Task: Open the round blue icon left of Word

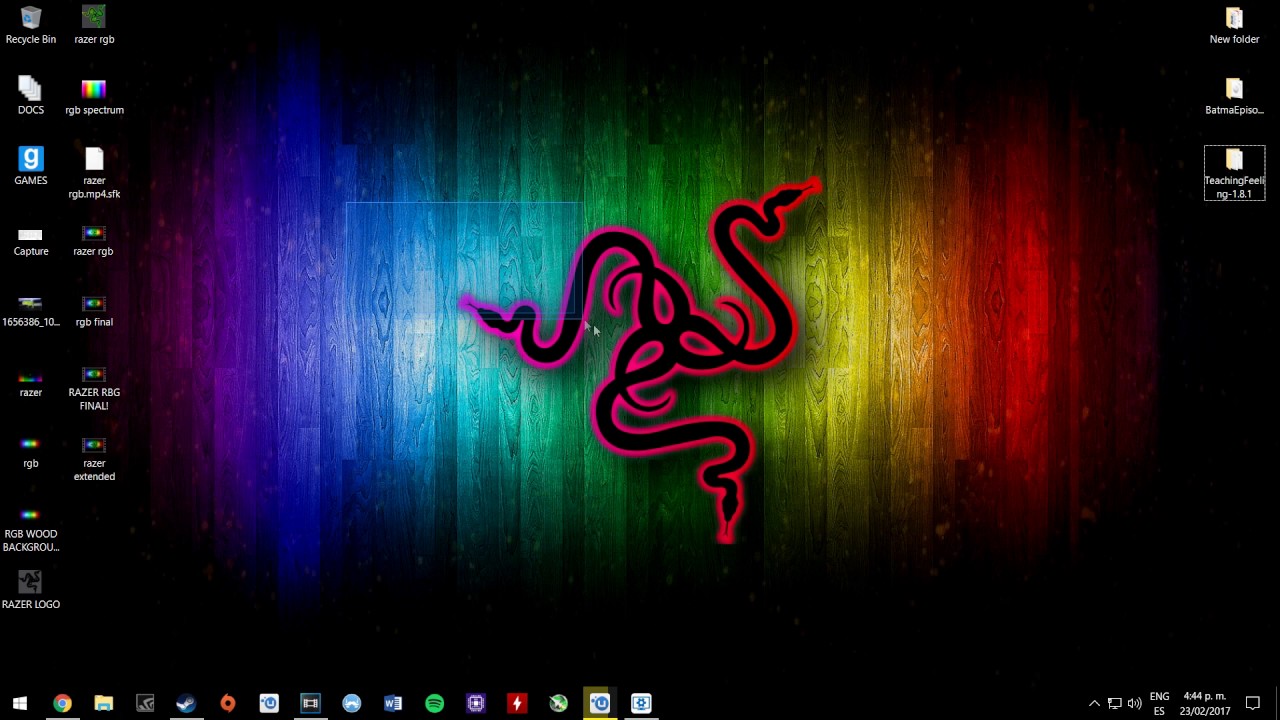Action: tap(352, 703)
